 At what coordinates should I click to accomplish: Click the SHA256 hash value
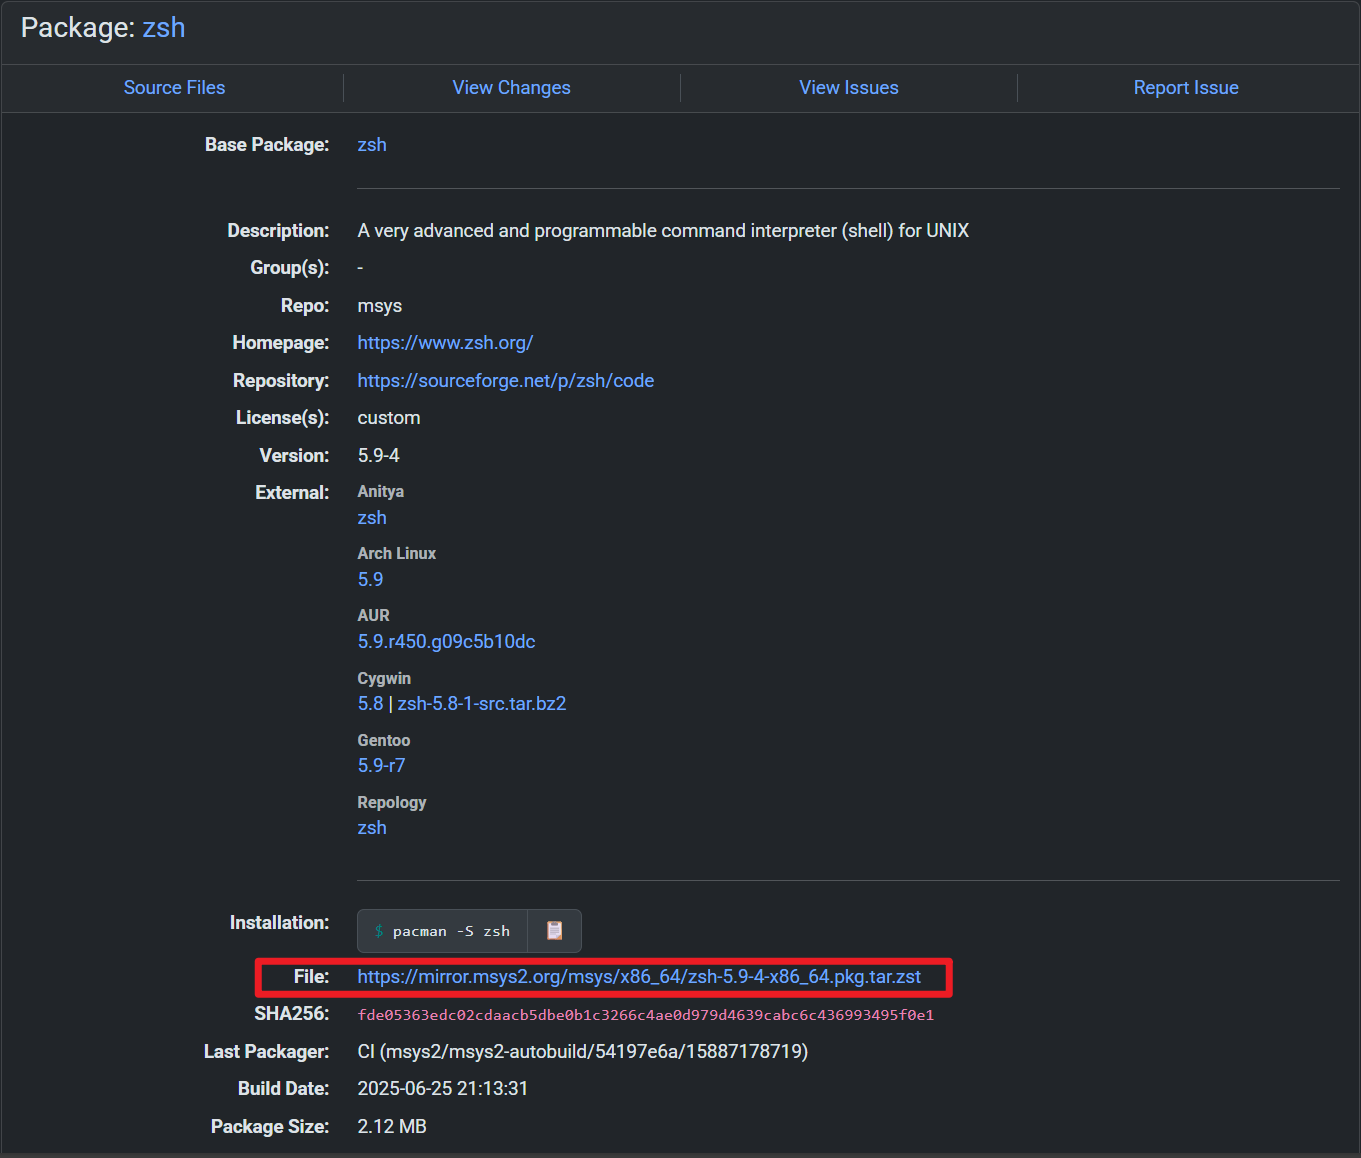point(645,1015)
